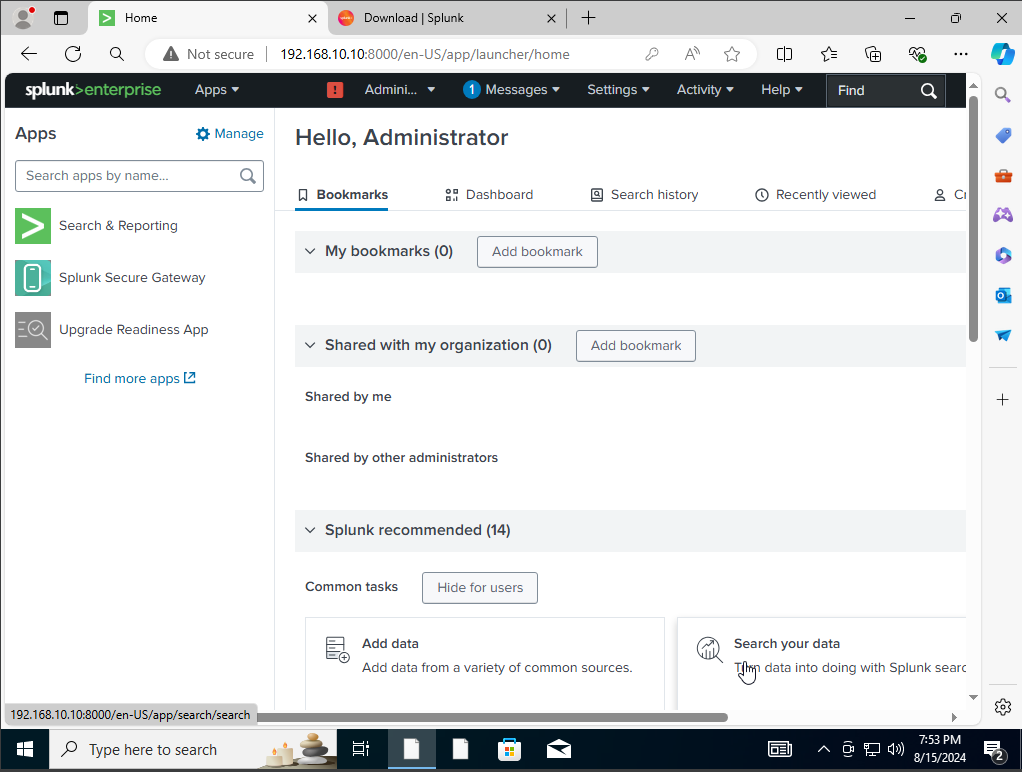Collapse the My bookmarks section

coord(310,251)
